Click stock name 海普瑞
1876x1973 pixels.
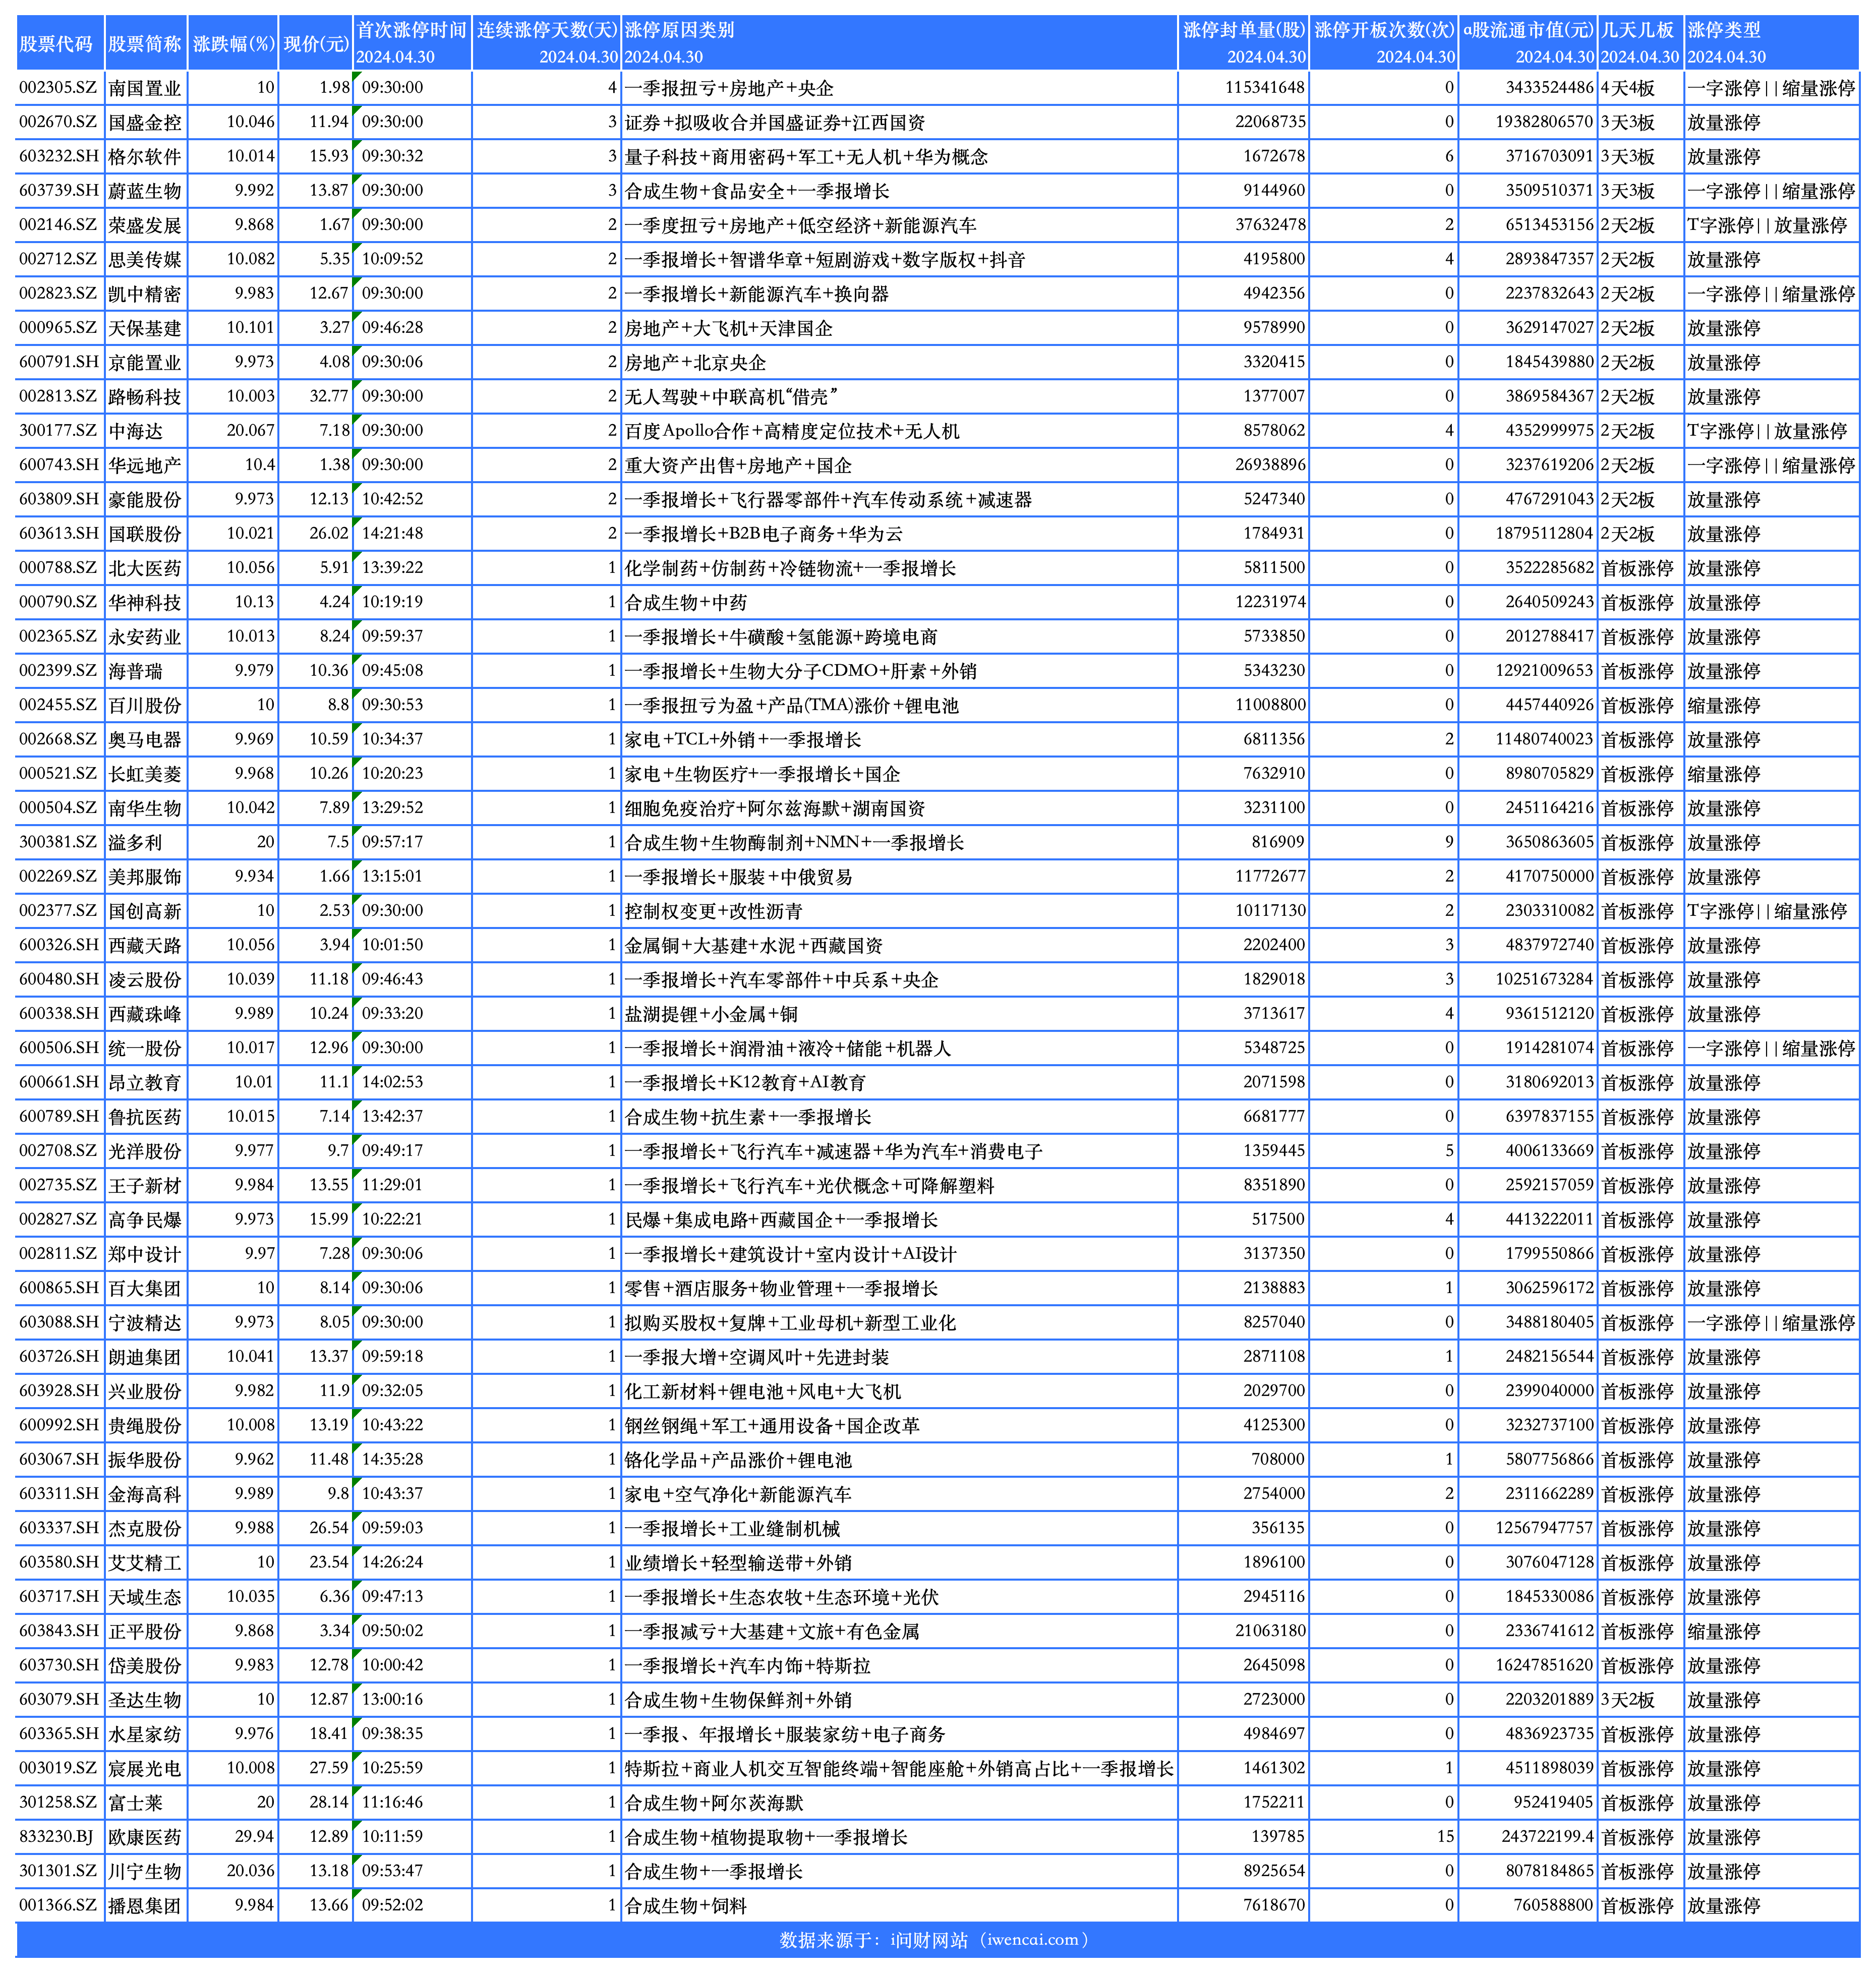(135, 671)
